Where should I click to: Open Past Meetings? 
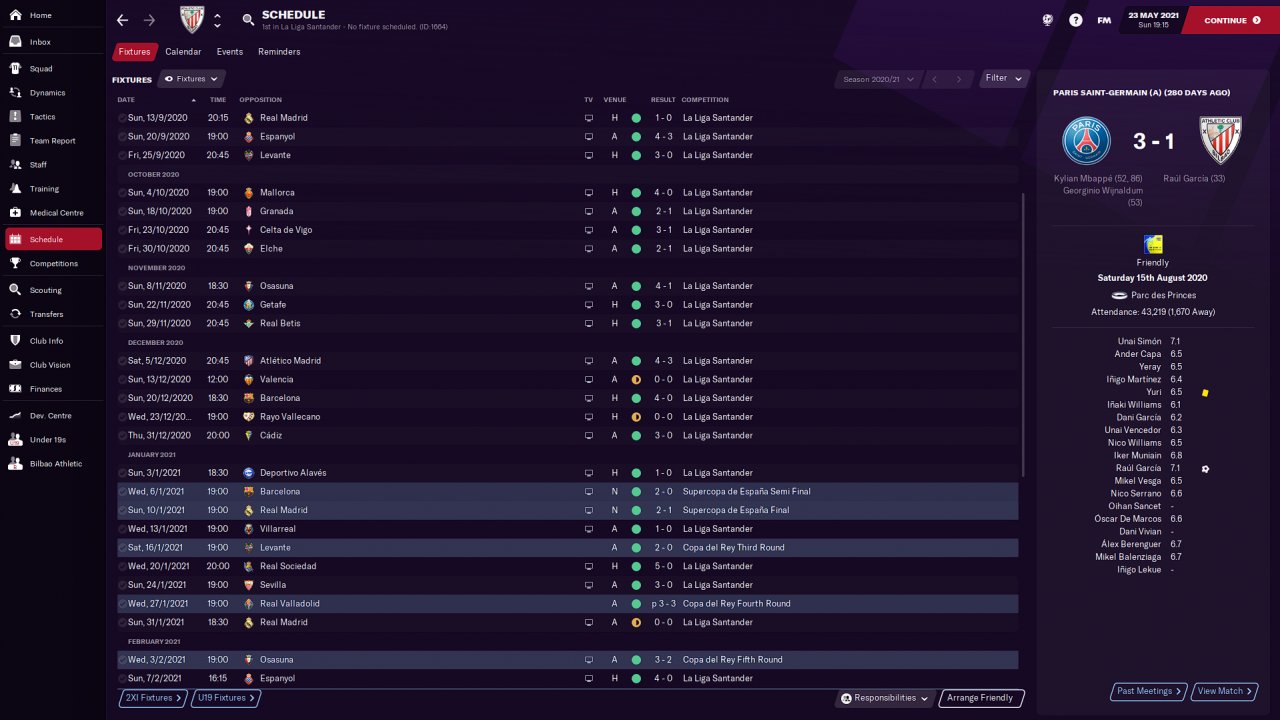[x=1149, y=691]
